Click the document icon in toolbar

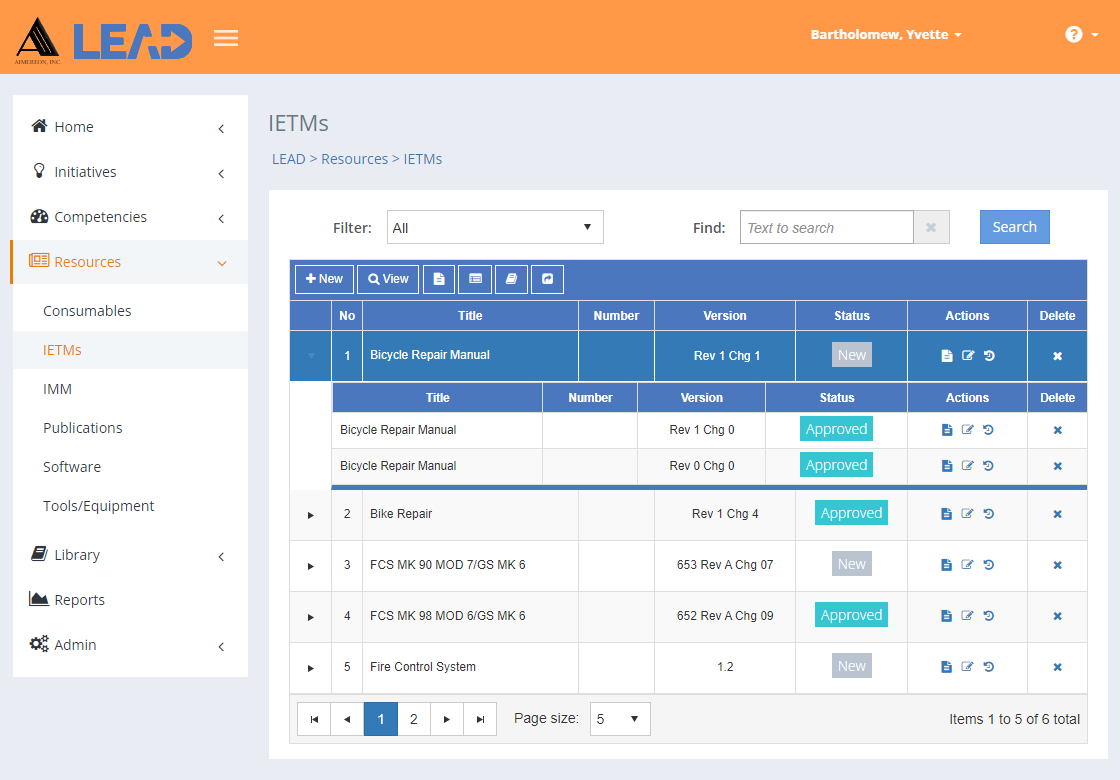tap(439, 279)
